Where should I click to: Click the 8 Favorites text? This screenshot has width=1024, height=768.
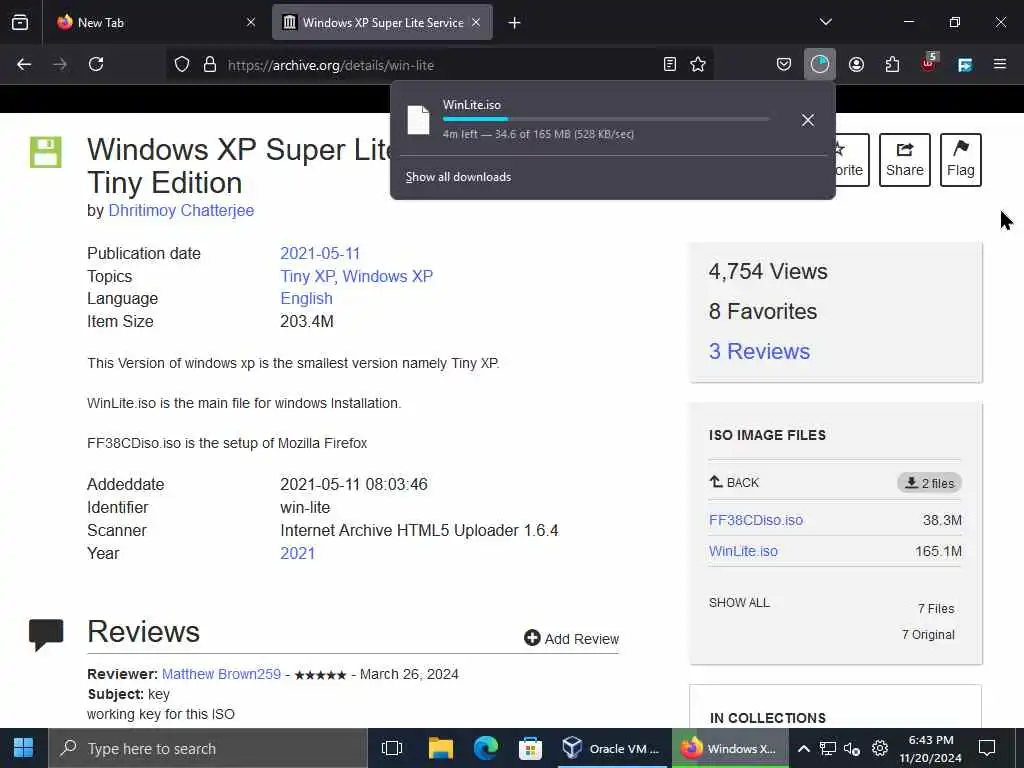coord(763,312)
